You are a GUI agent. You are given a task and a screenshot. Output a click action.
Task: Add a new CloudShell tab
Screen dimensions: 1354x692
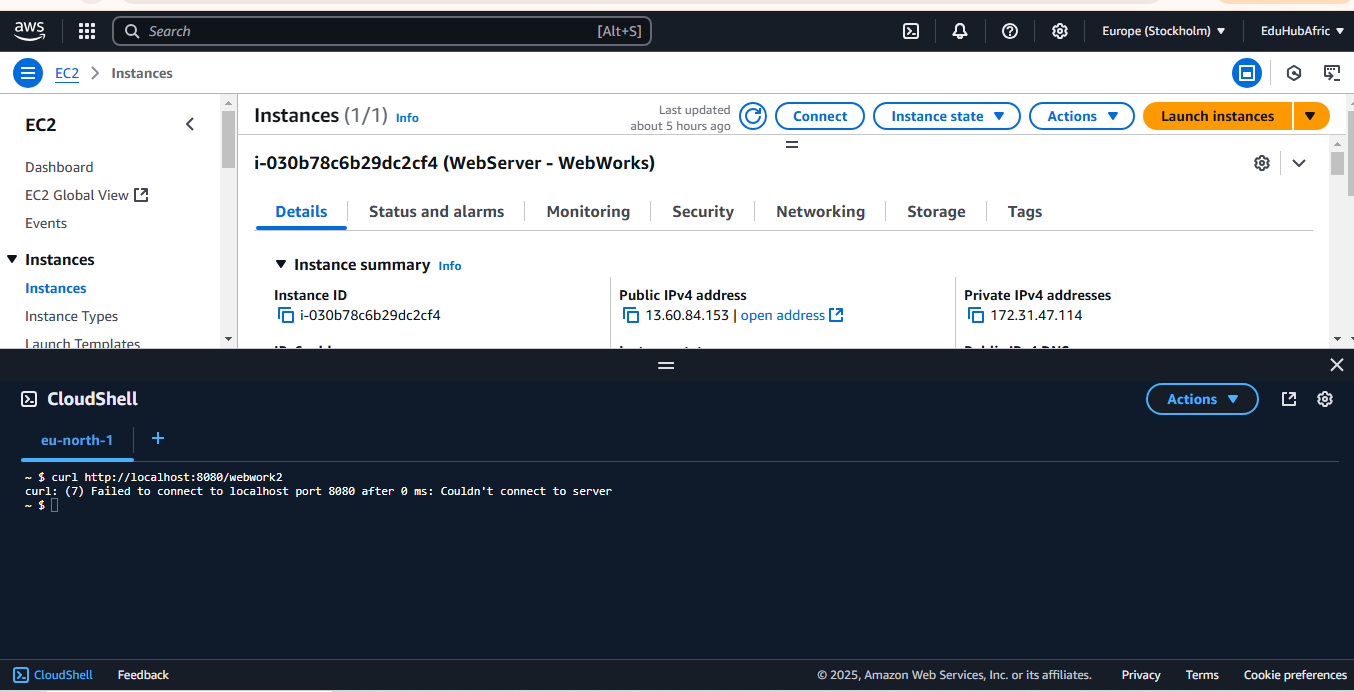[x=157, y=439]
